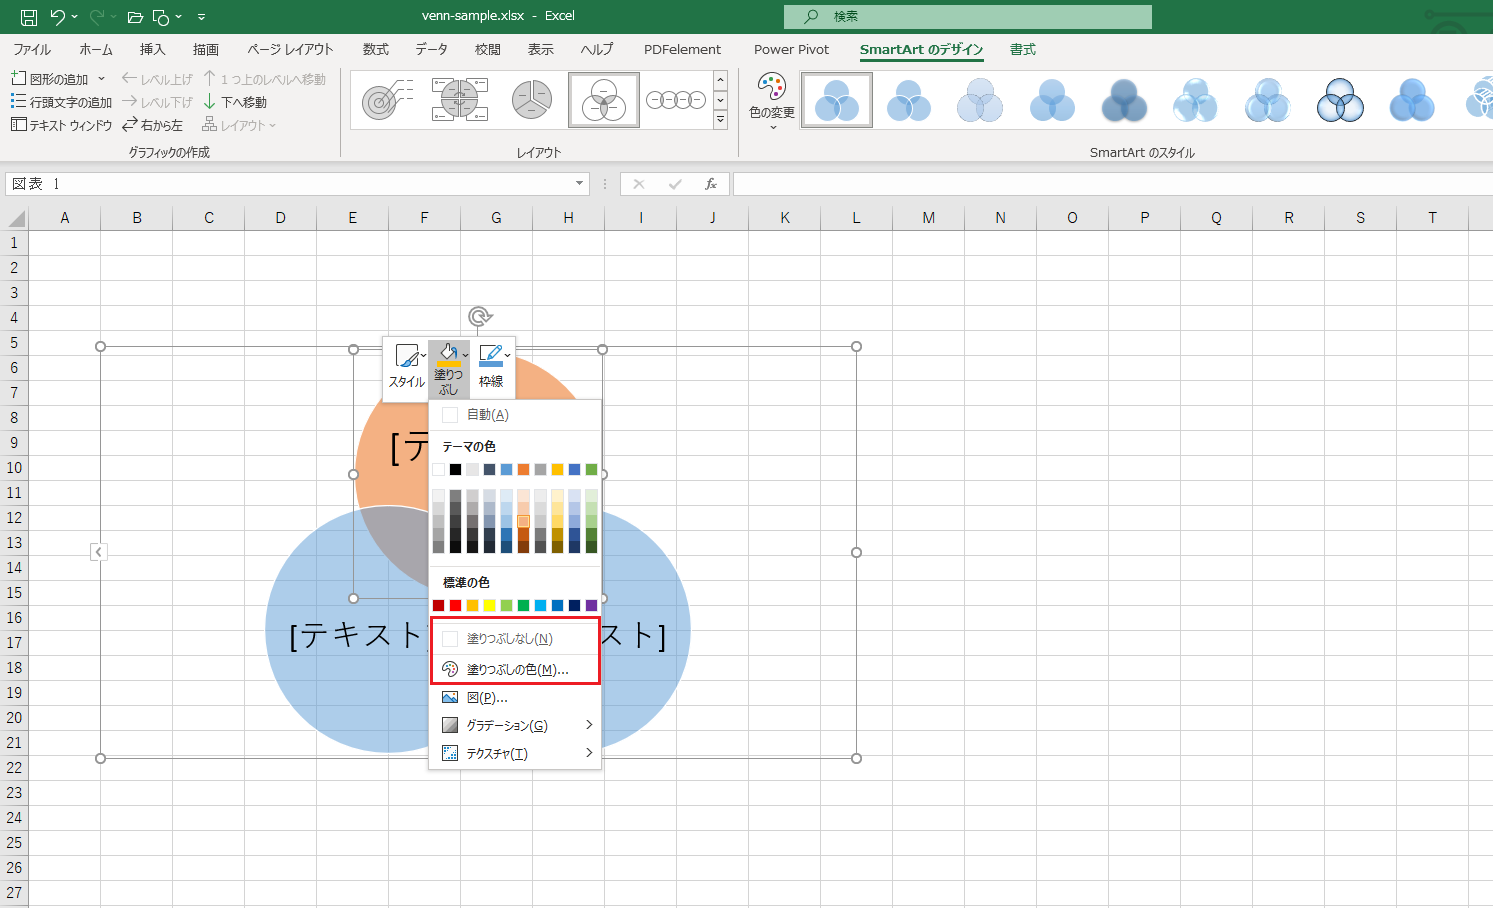The image size is (1493, 908).
Task: Select the basic Venn layout in the layout gallery
Action: (x=603, y=99)
